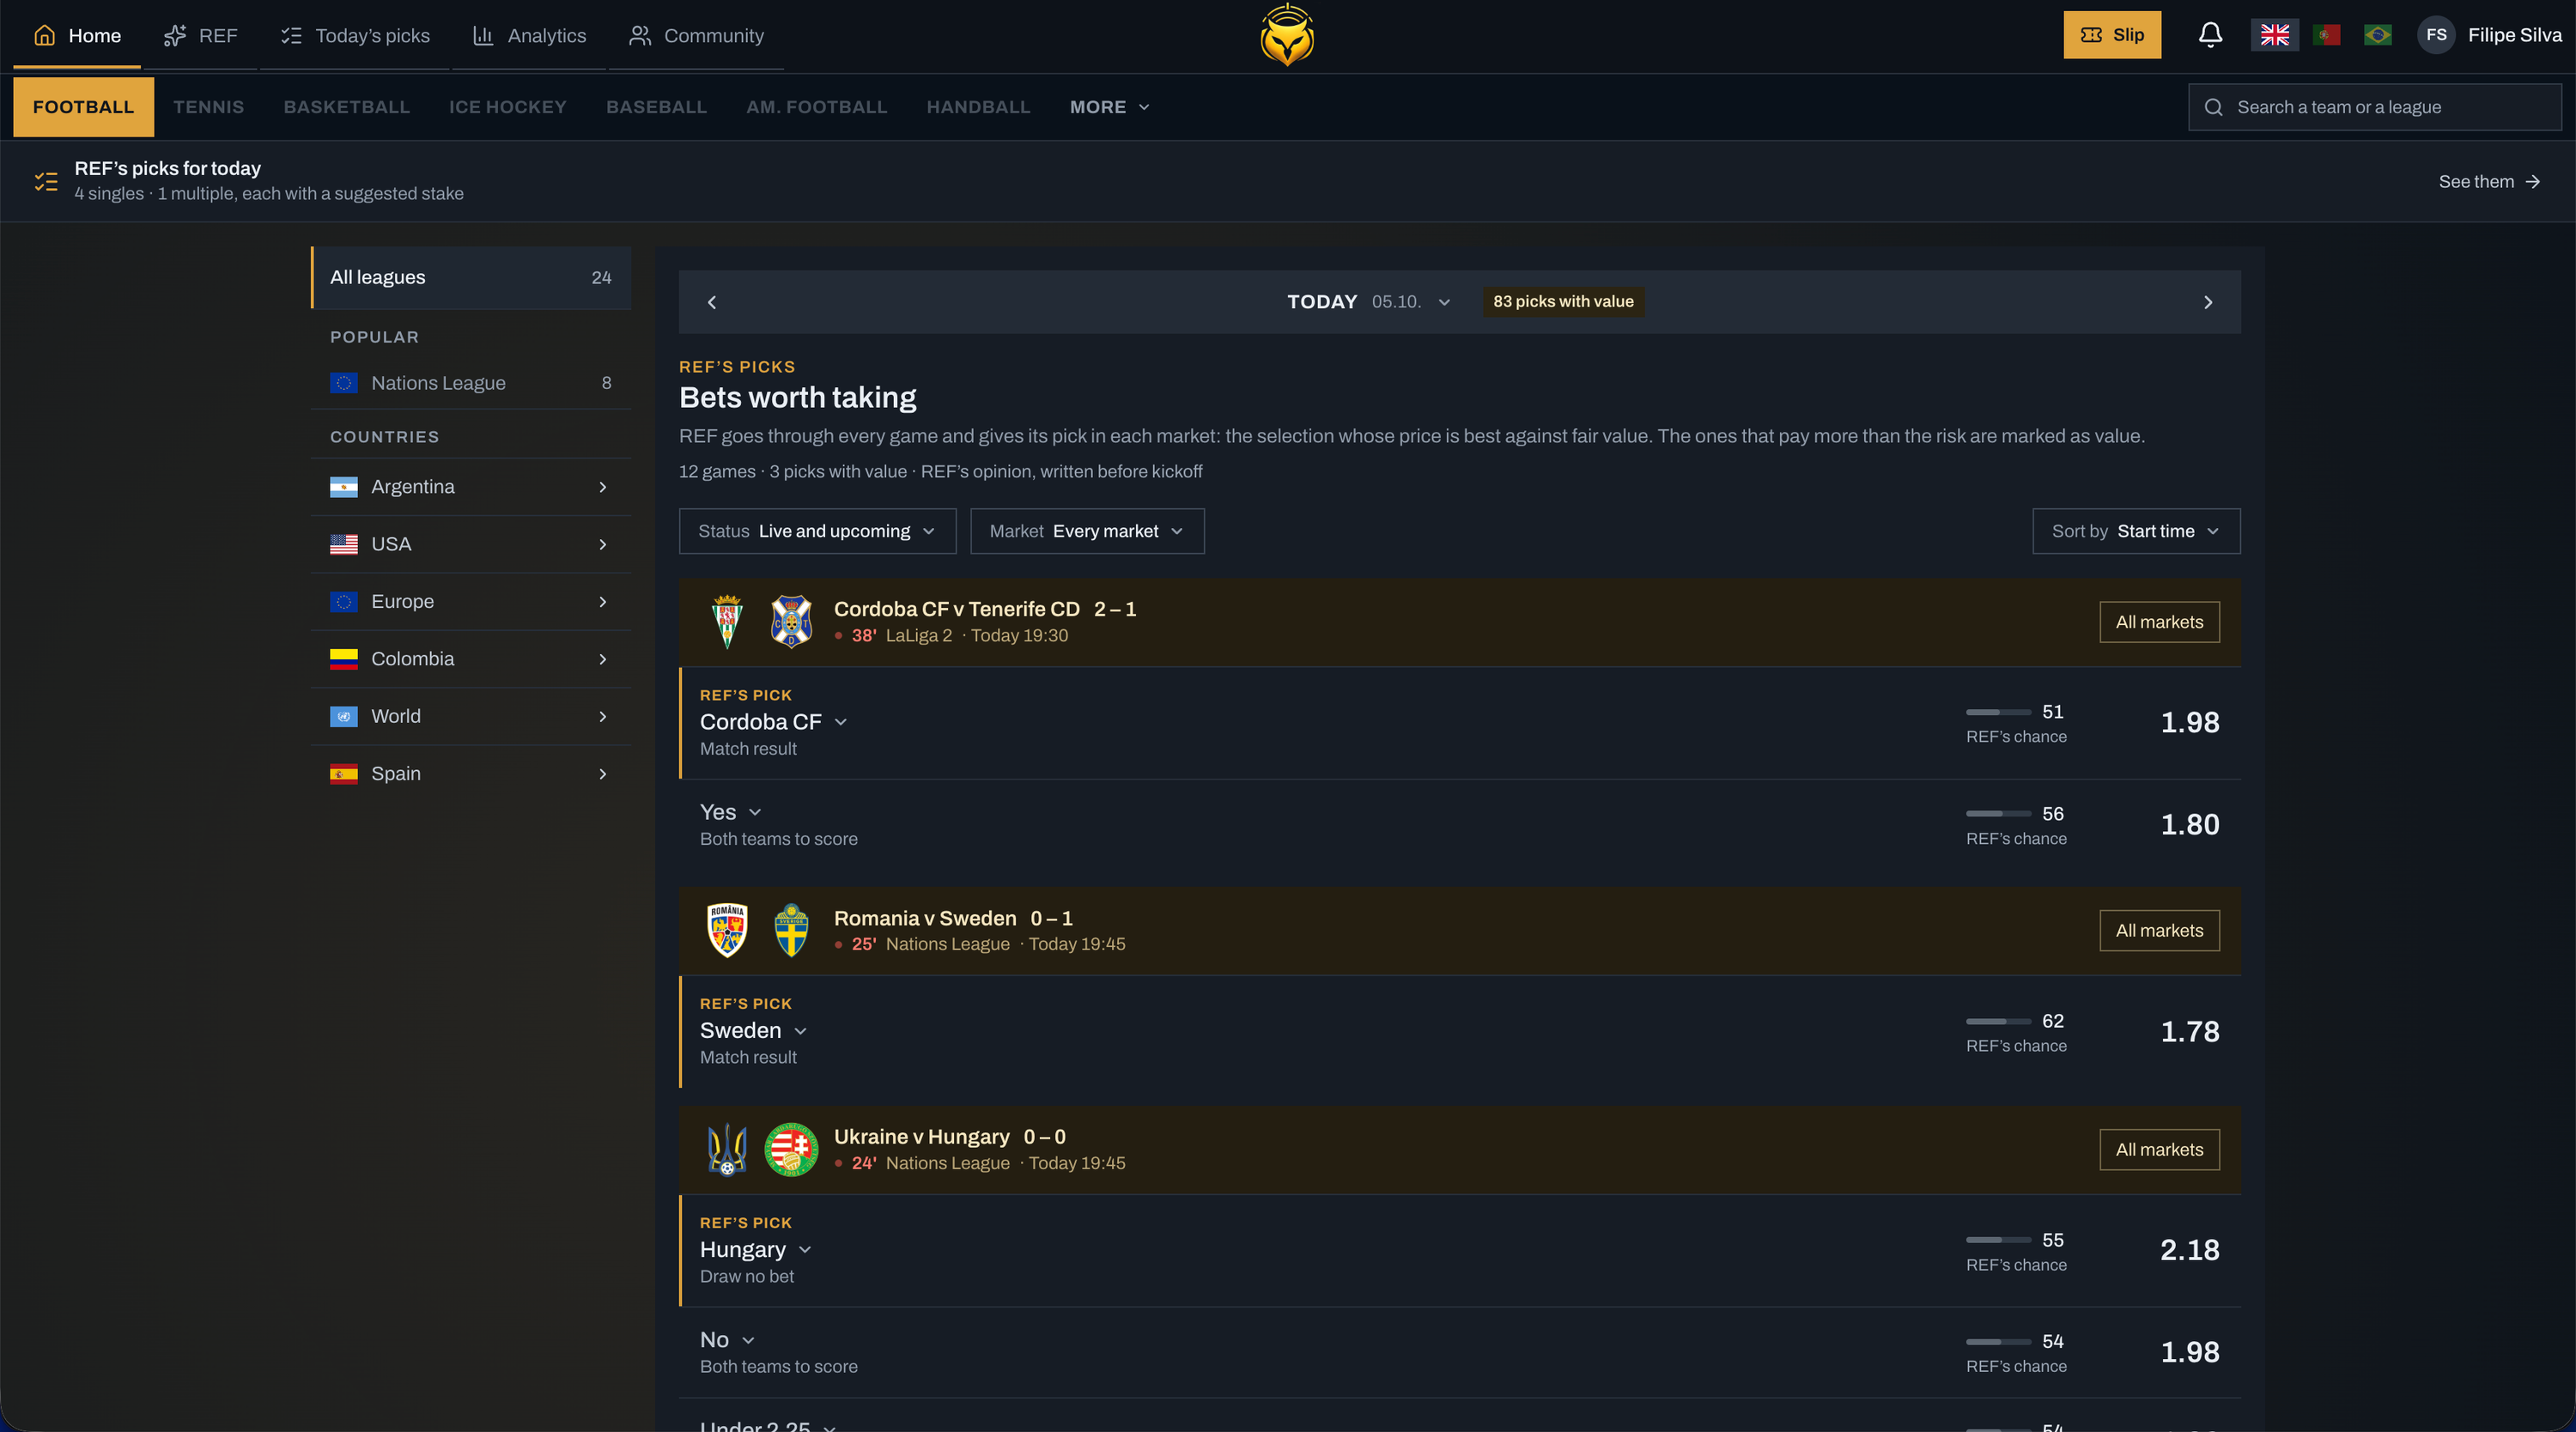Click the Tenerife CD crest
The image size is (2576, 1432).
(x=791, y=621)
